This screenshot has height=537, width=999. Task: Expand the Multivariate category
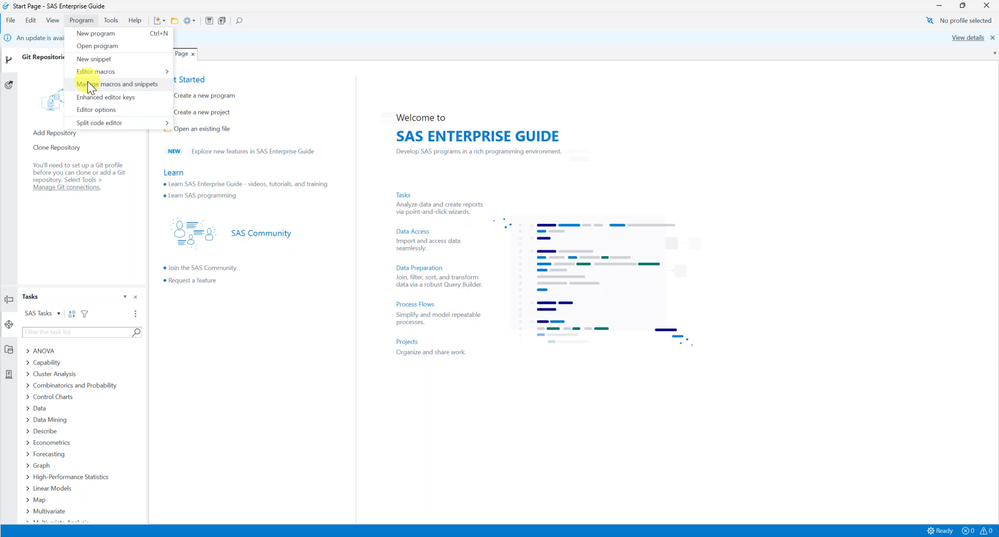tap(27, 512)
